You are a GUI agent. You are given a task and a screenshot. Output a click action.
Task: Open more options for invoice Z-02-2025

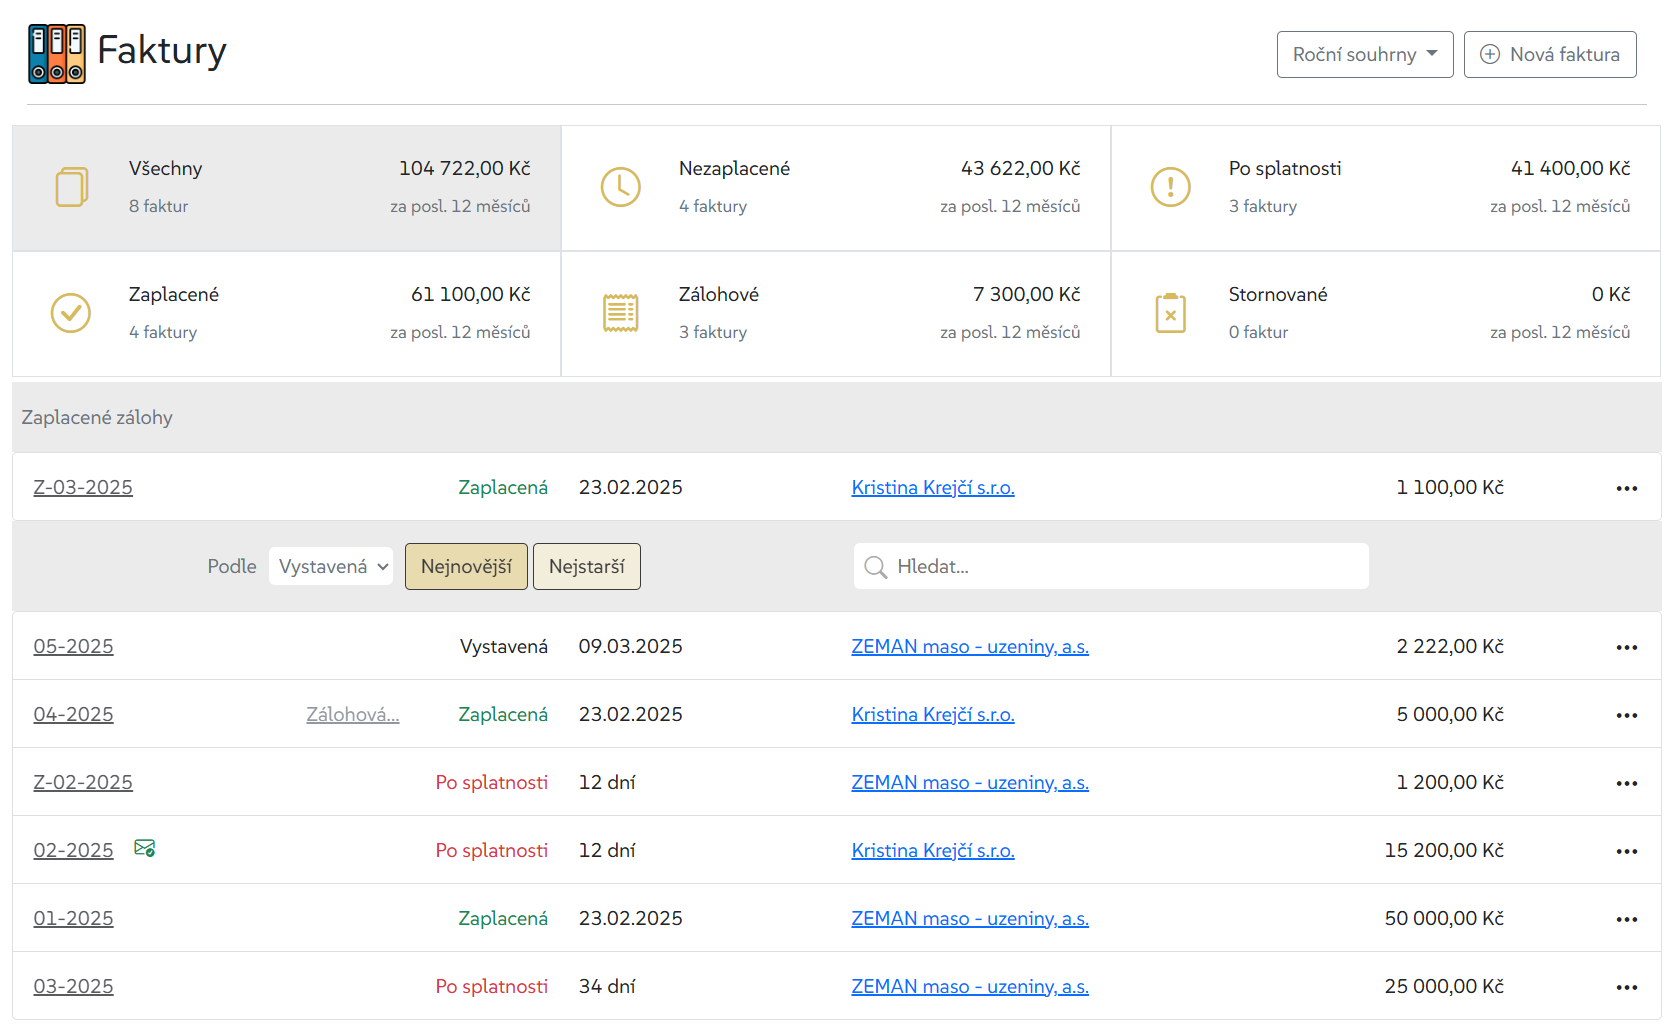click(x=1627, y=783)
